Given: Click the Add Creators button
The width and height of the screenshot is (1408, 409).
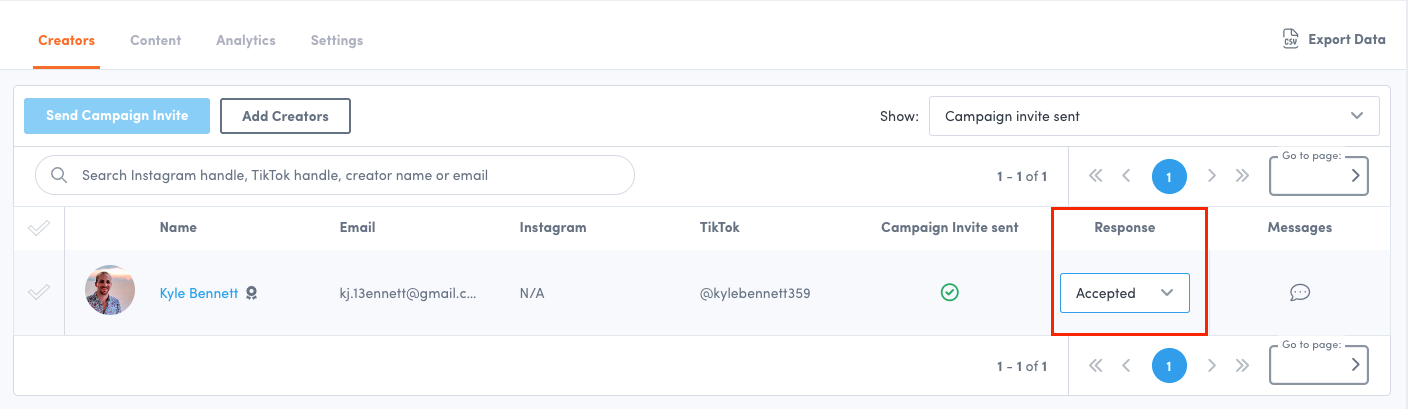Looking at the screenshot, I should click(285, 116).
